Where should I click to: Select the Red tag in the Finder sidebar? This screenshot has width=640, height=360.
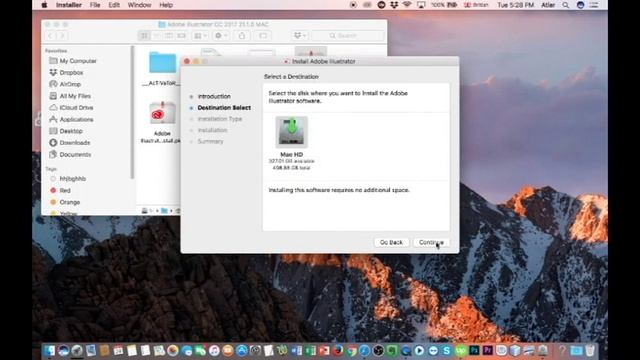(64, 191)
